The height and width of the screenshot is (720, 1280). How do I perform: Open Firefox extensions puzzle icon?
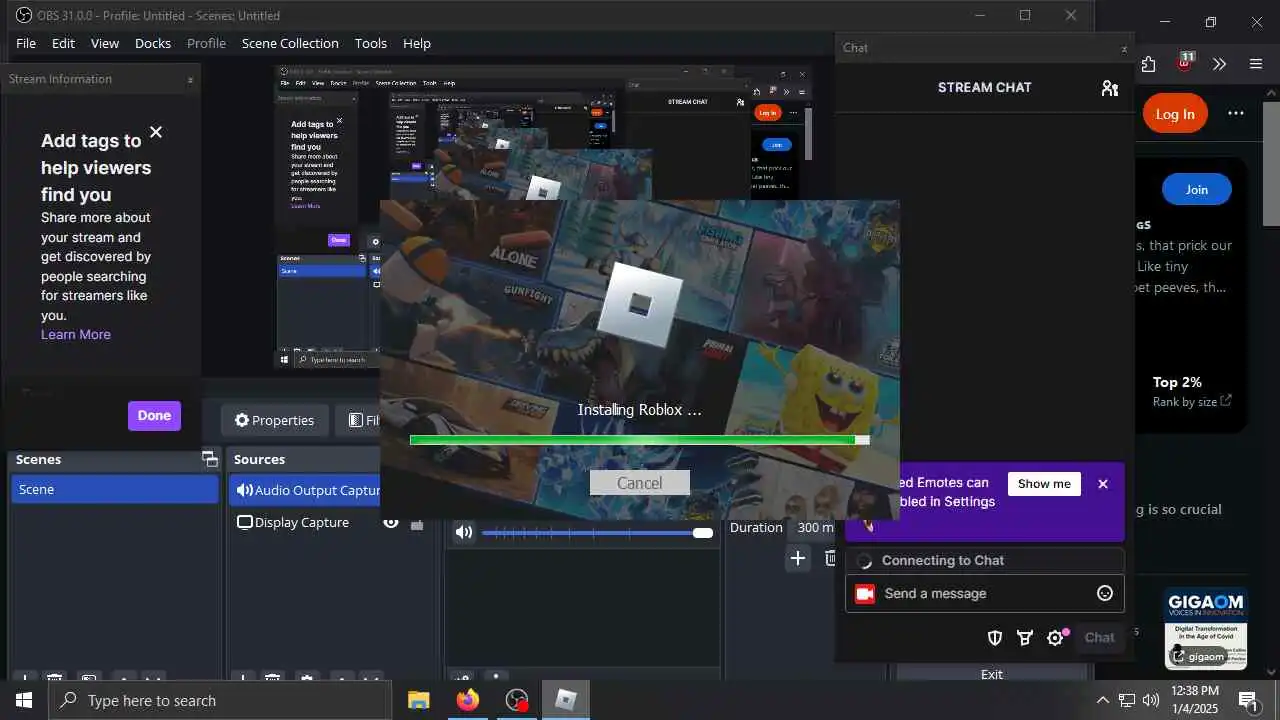tap(1148, 64)
